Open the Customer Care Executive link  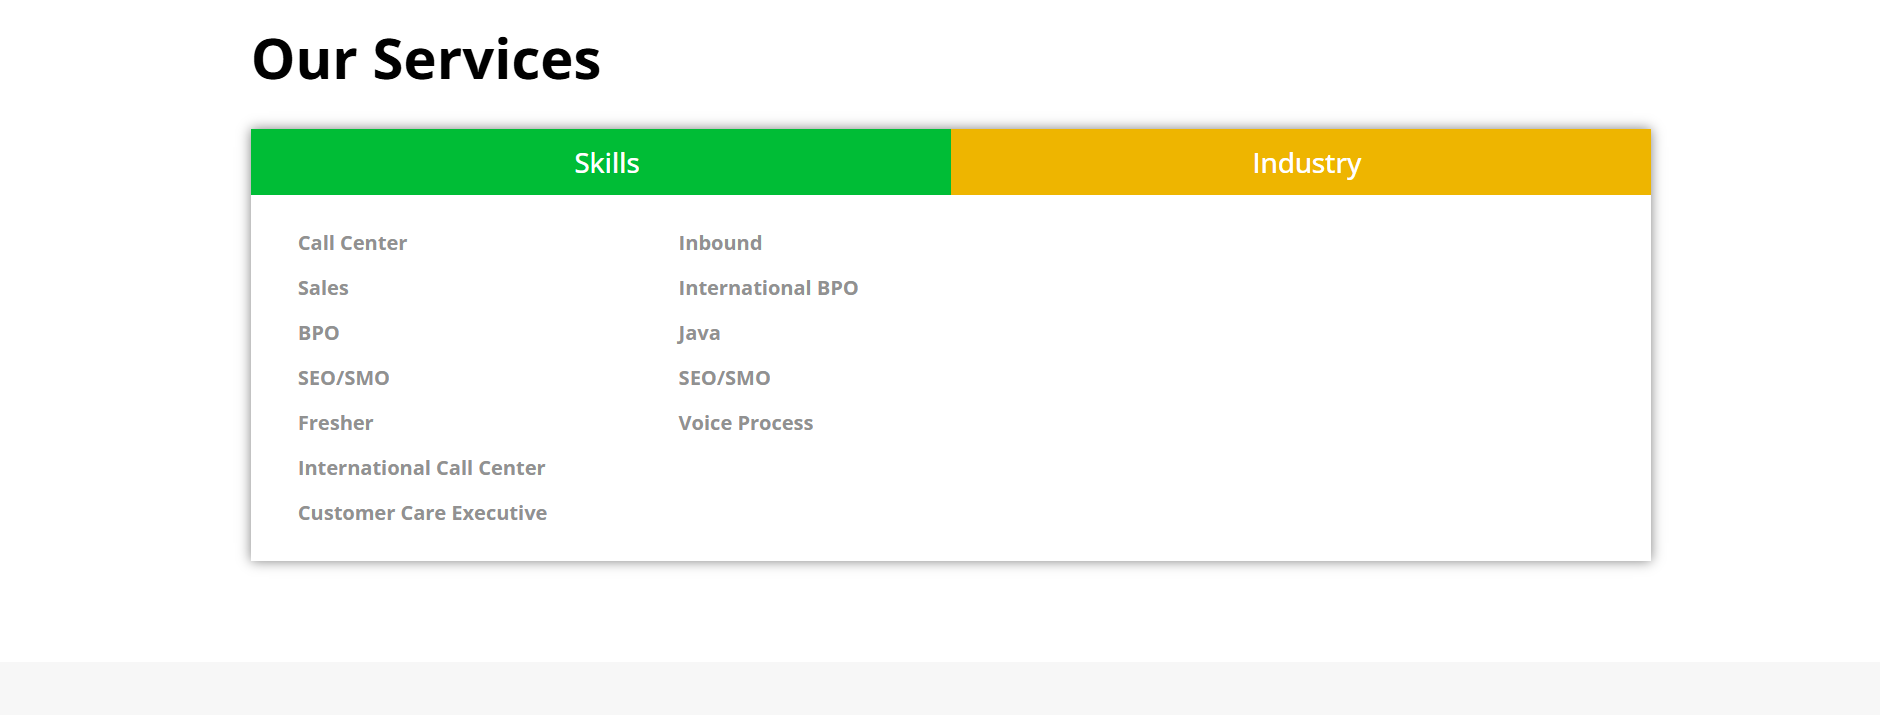pyautogui.click(x=422, y=513)
